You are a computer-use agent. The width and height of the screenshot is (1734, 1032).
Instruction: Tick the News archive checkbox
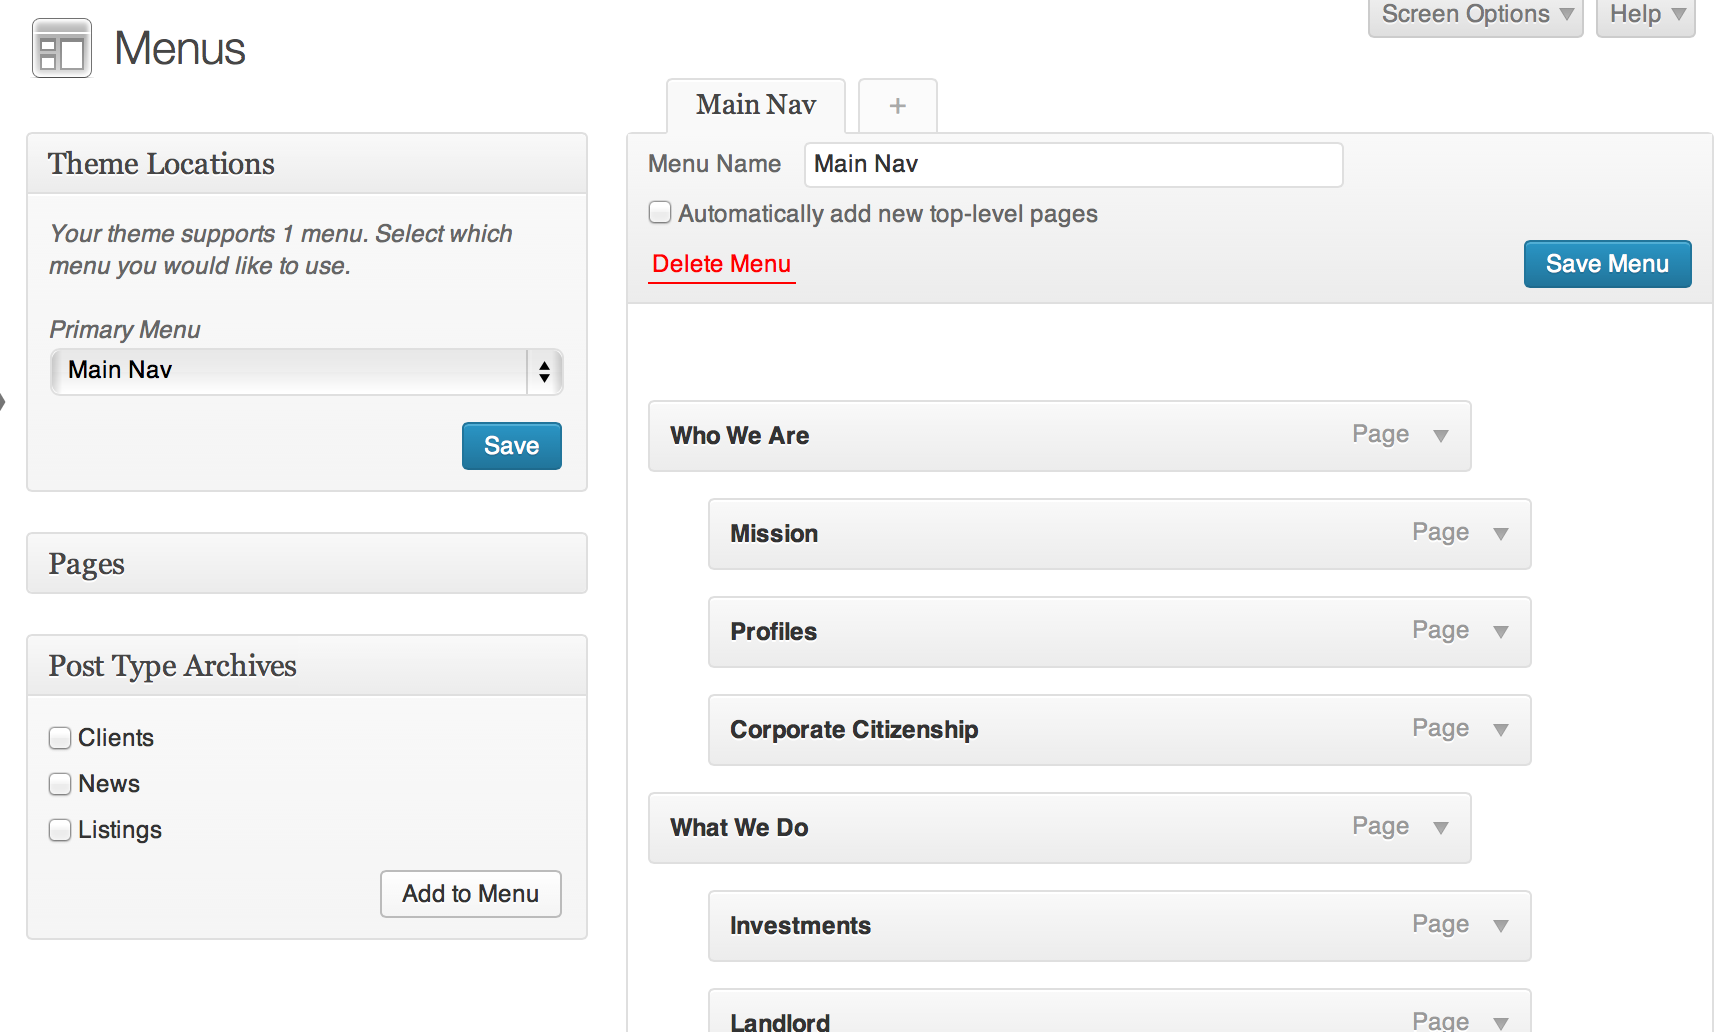(60, 784)
